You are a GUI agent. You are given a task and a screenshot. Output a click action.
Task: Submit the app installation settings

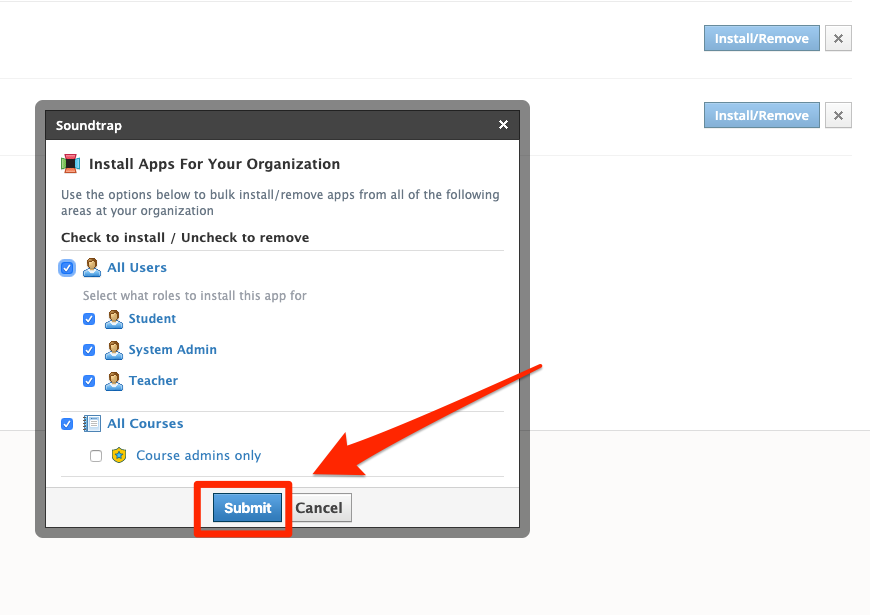pos(247,508)
